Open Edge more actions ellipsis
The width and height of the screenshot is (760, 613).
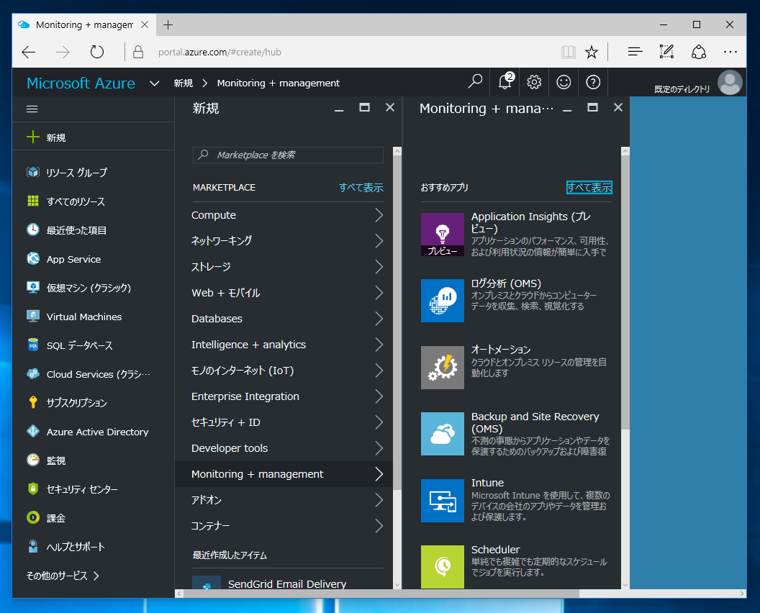[730, 51]
